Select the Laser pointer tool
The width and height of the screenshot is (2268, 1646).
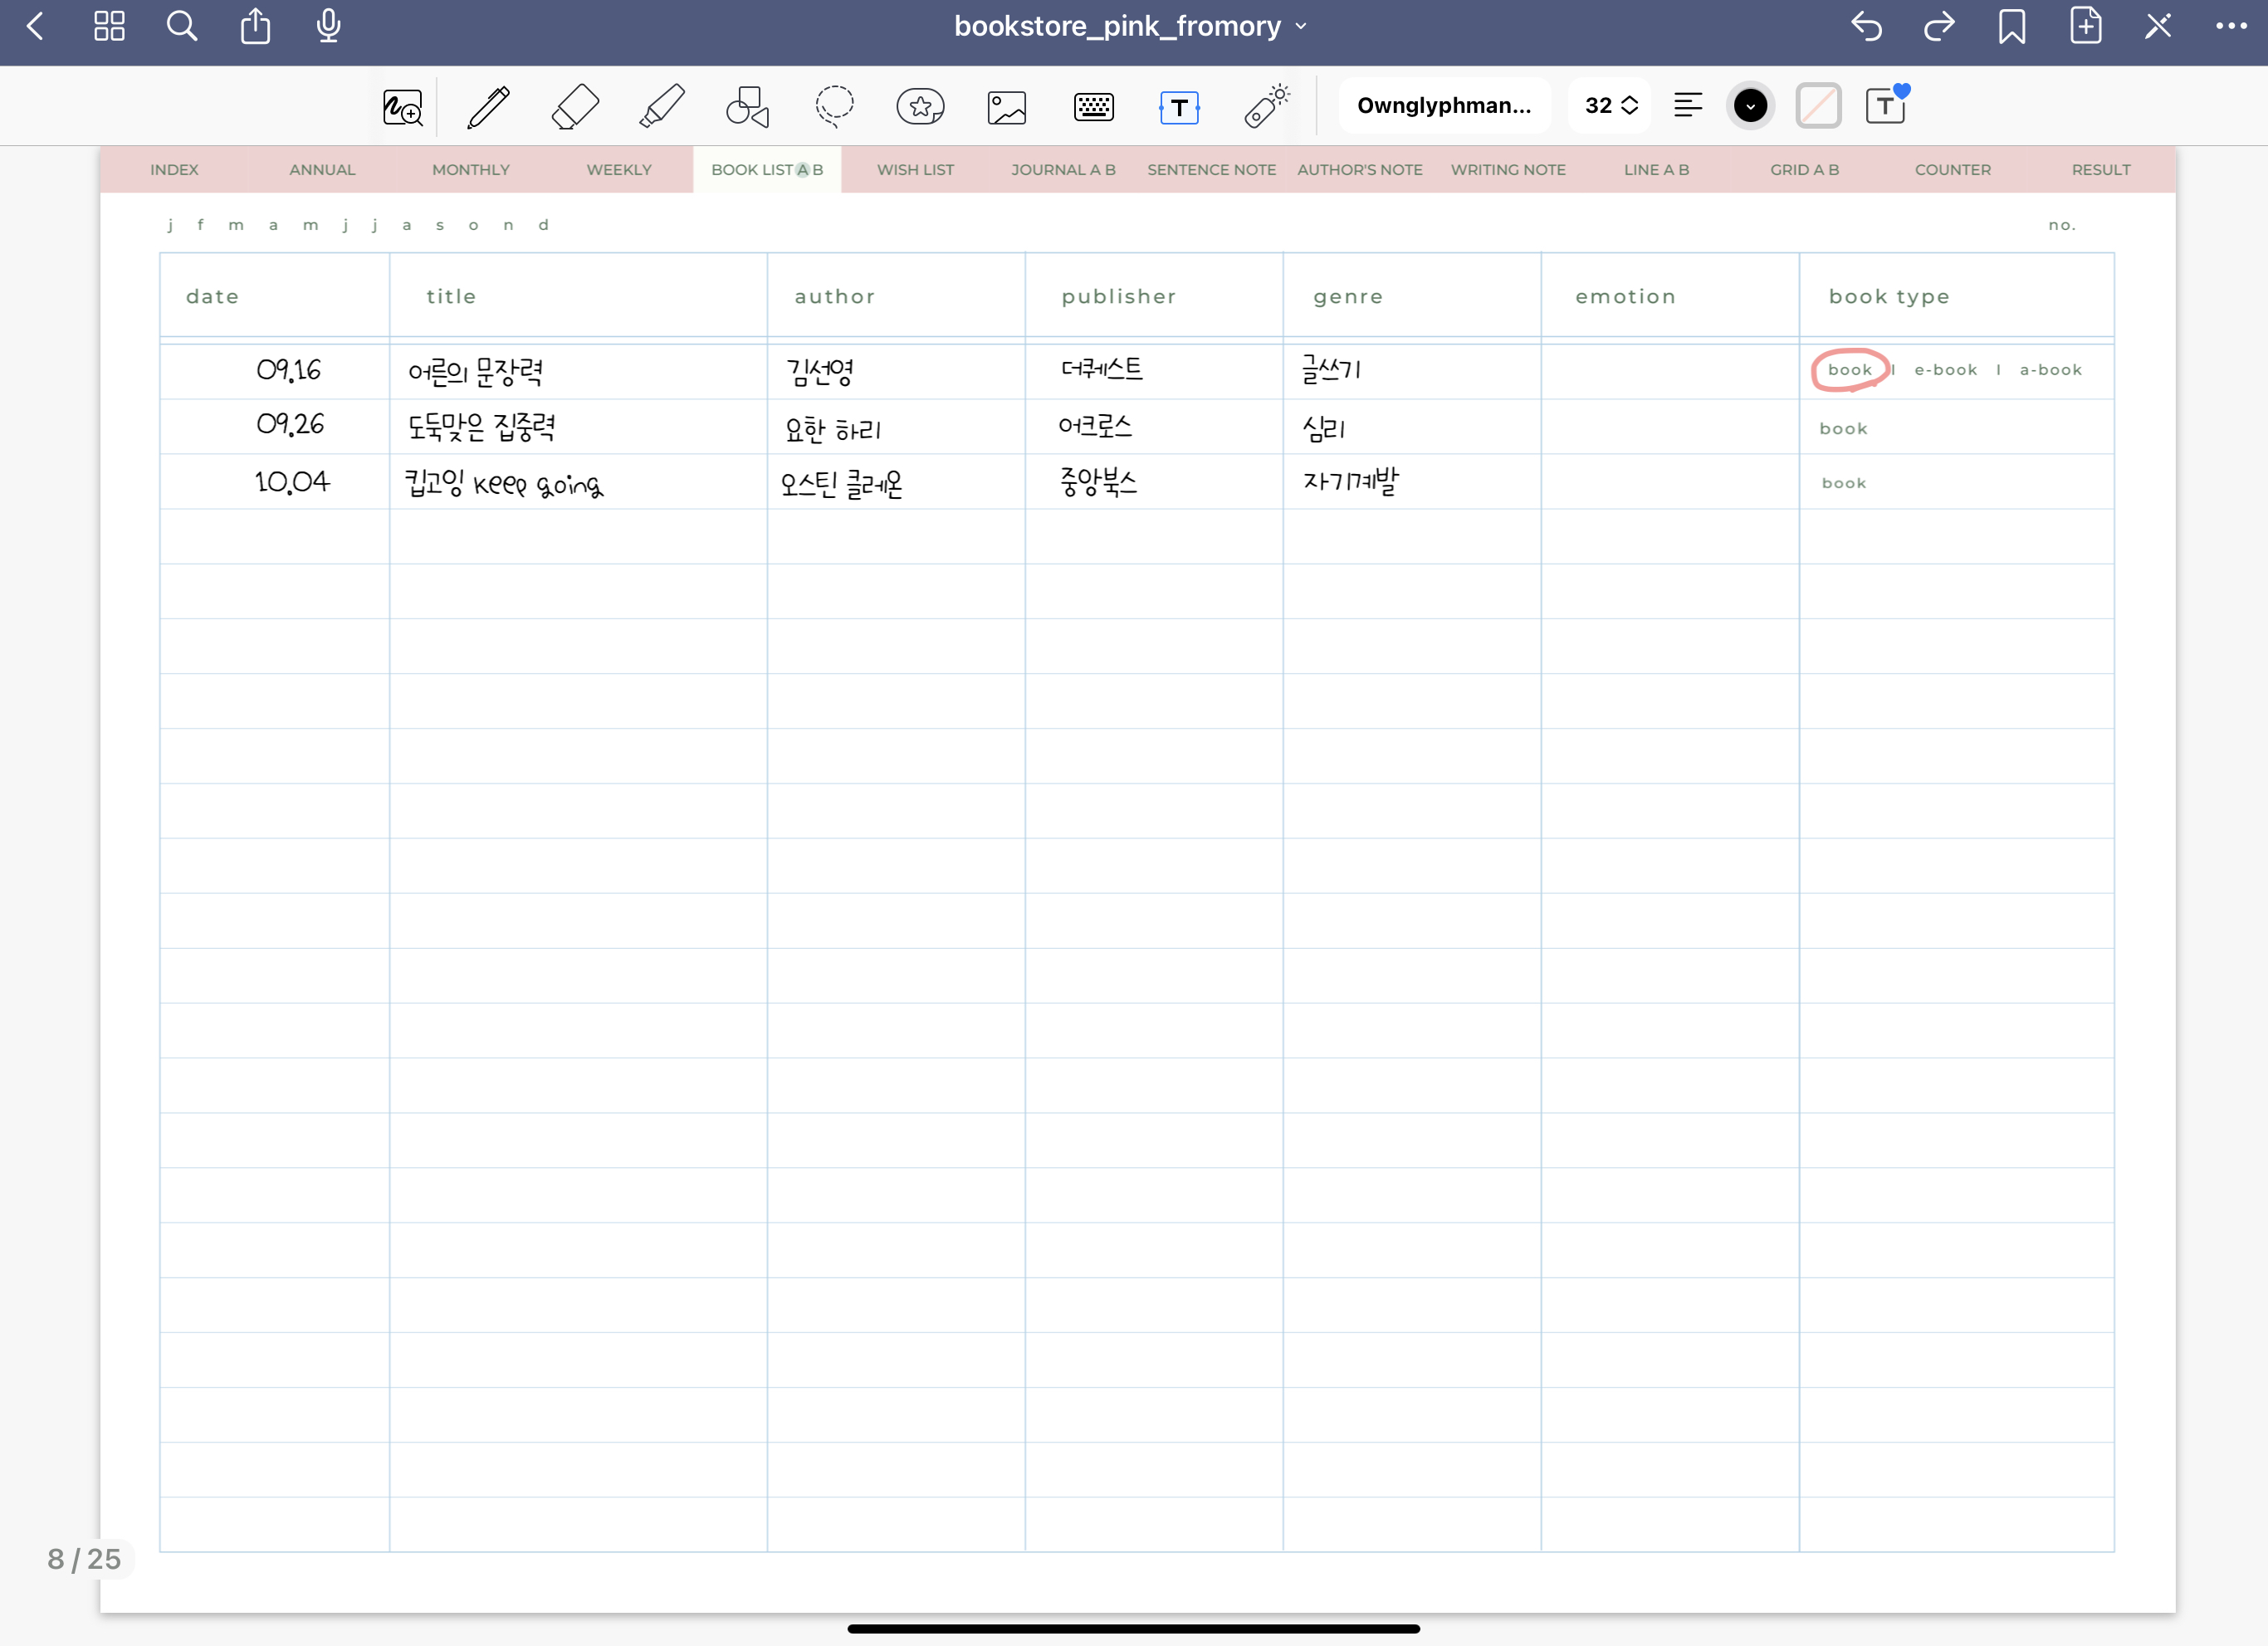pyautogui.click(x=1266, y=106)
